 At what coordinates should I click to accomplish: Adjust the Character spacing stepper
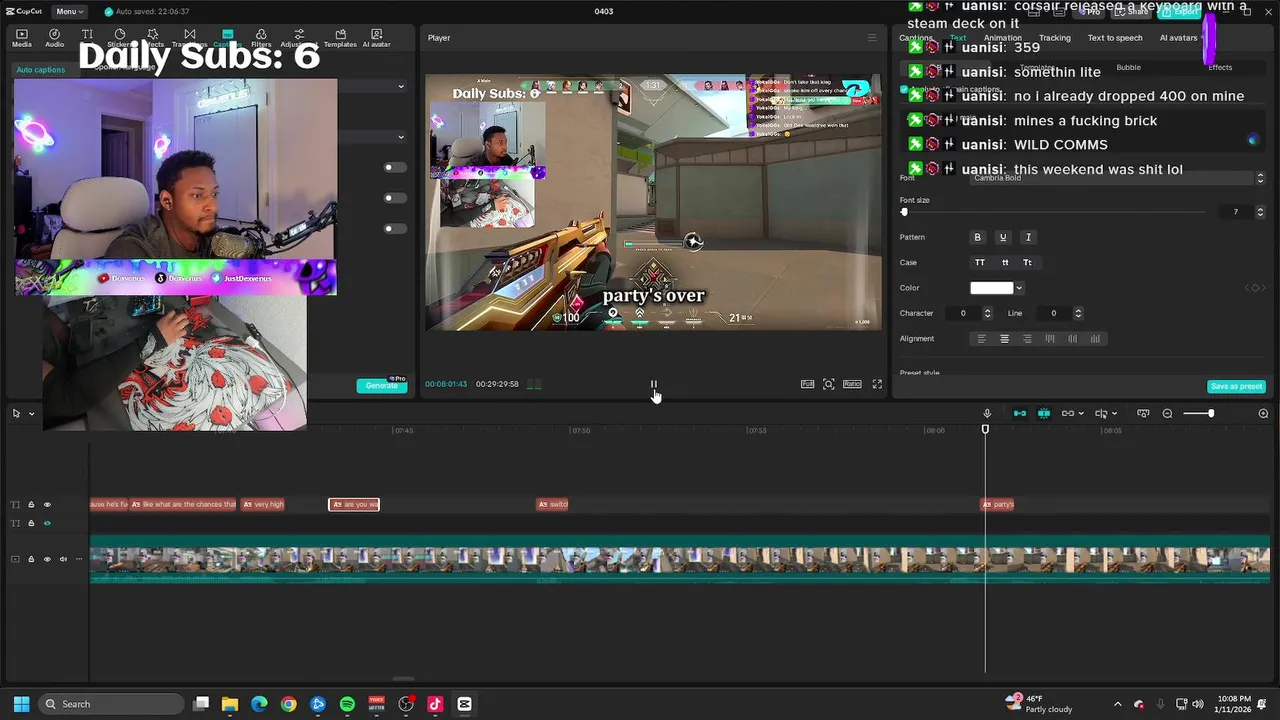[987, 313]
